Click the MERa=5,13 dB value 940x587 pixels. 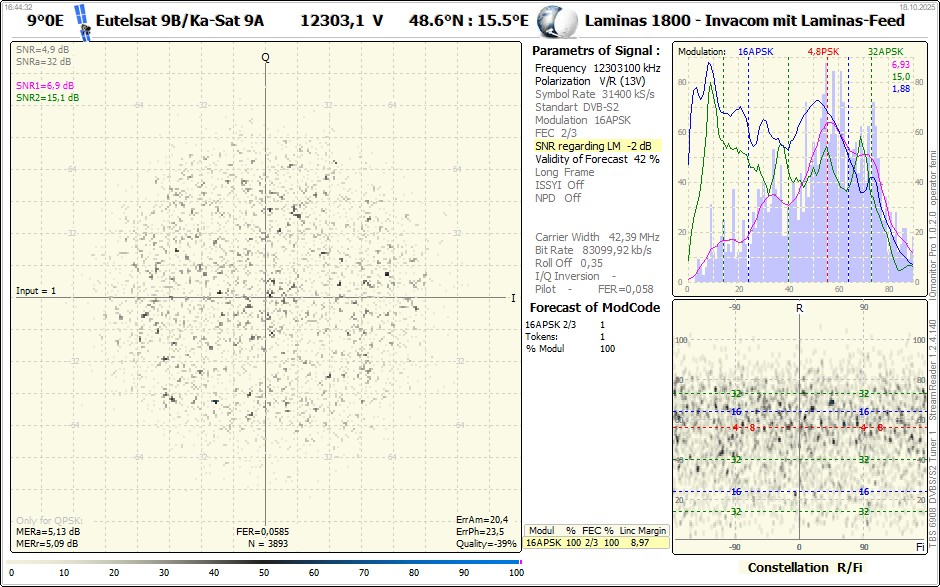[x=48, y=532]
